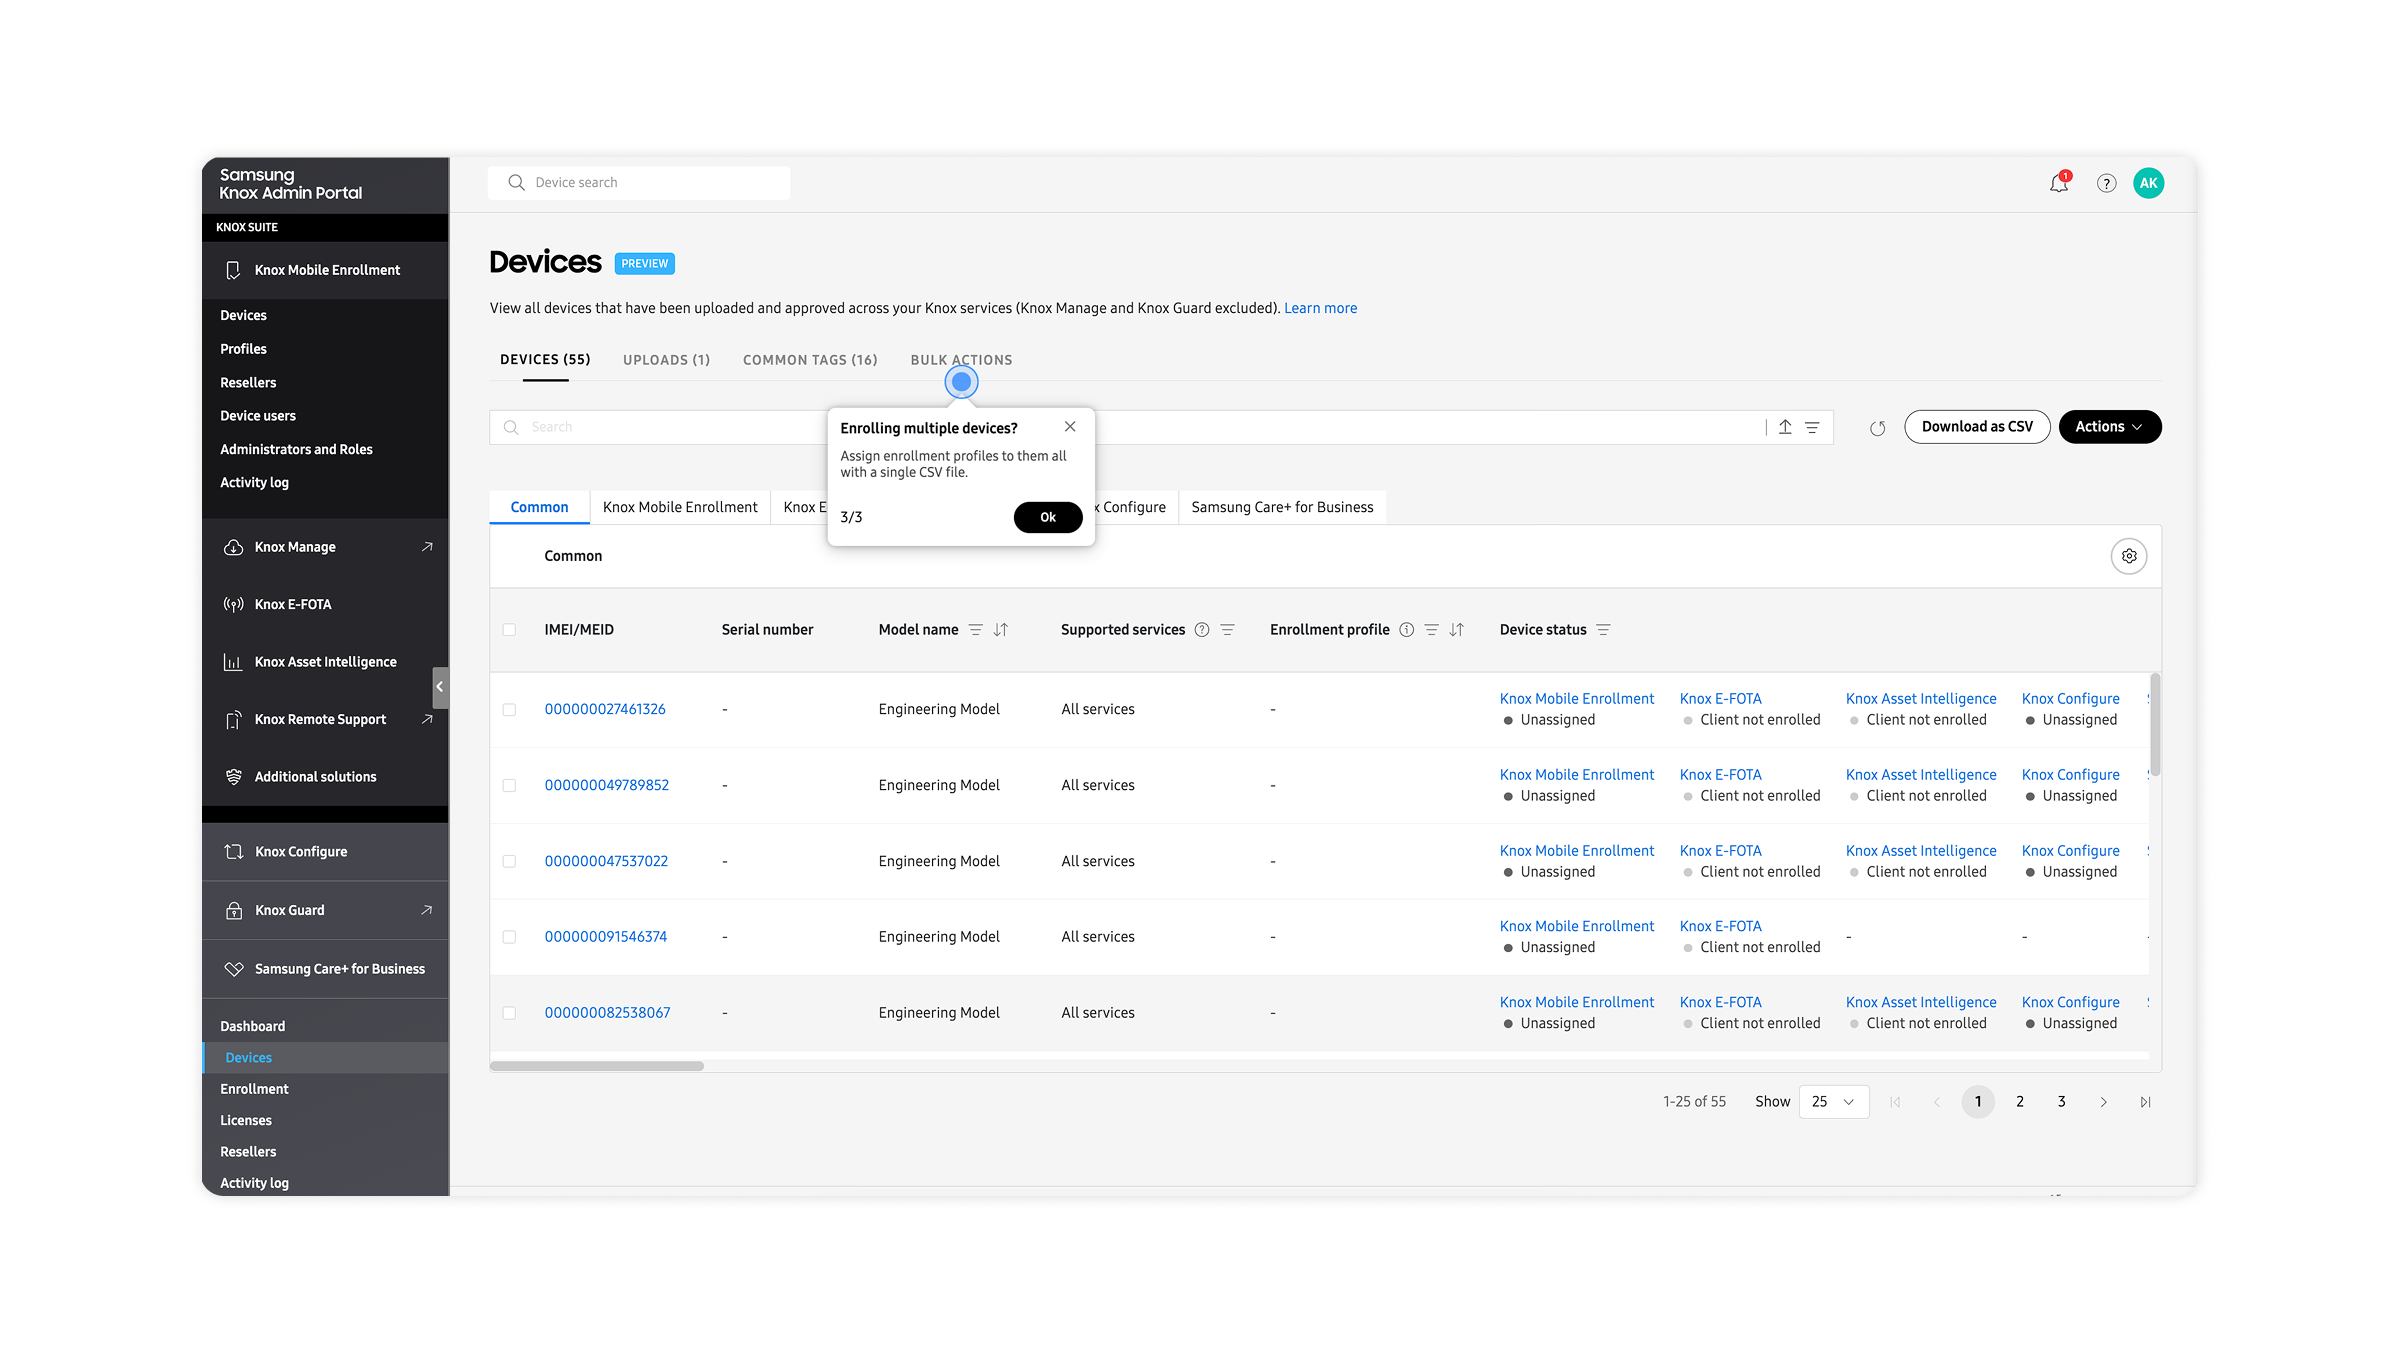
Task: Click the upload arrow icon in search bar
Action: click(1785, 427)
